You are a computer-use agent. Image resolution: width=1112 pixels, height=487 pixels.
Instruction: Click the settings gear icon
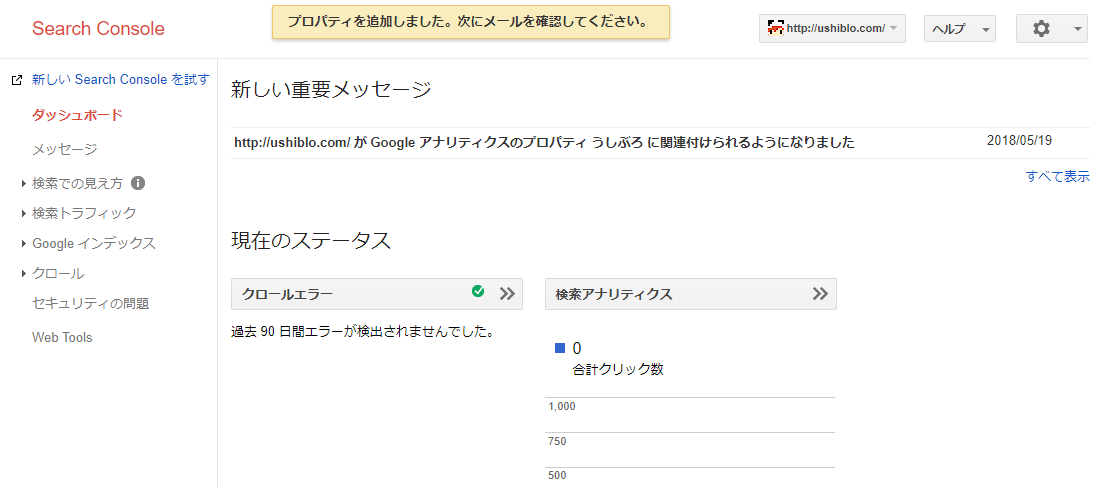pos(1041,29)
